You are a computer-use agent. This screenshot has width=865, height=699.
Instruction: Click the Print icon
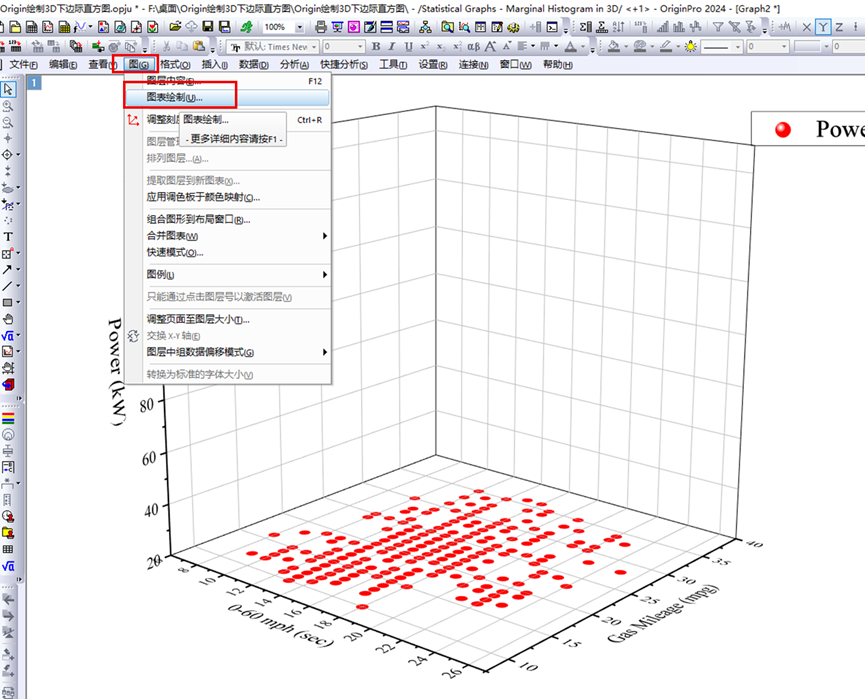[x=321, y=26]
